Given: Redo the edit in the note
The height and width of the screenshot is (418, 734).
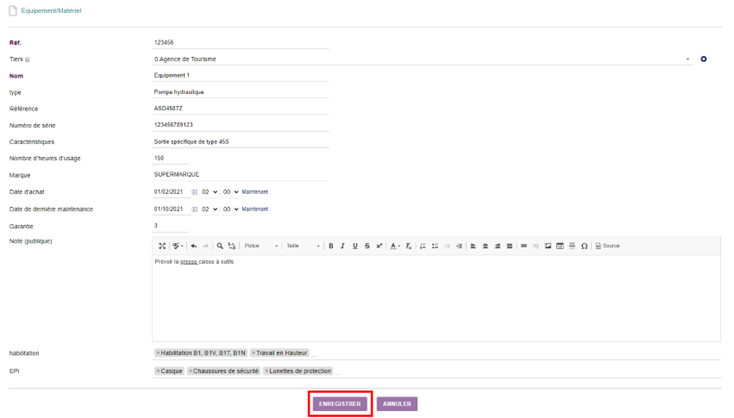Looking at the screenshot, I should (x=206, y=246).
